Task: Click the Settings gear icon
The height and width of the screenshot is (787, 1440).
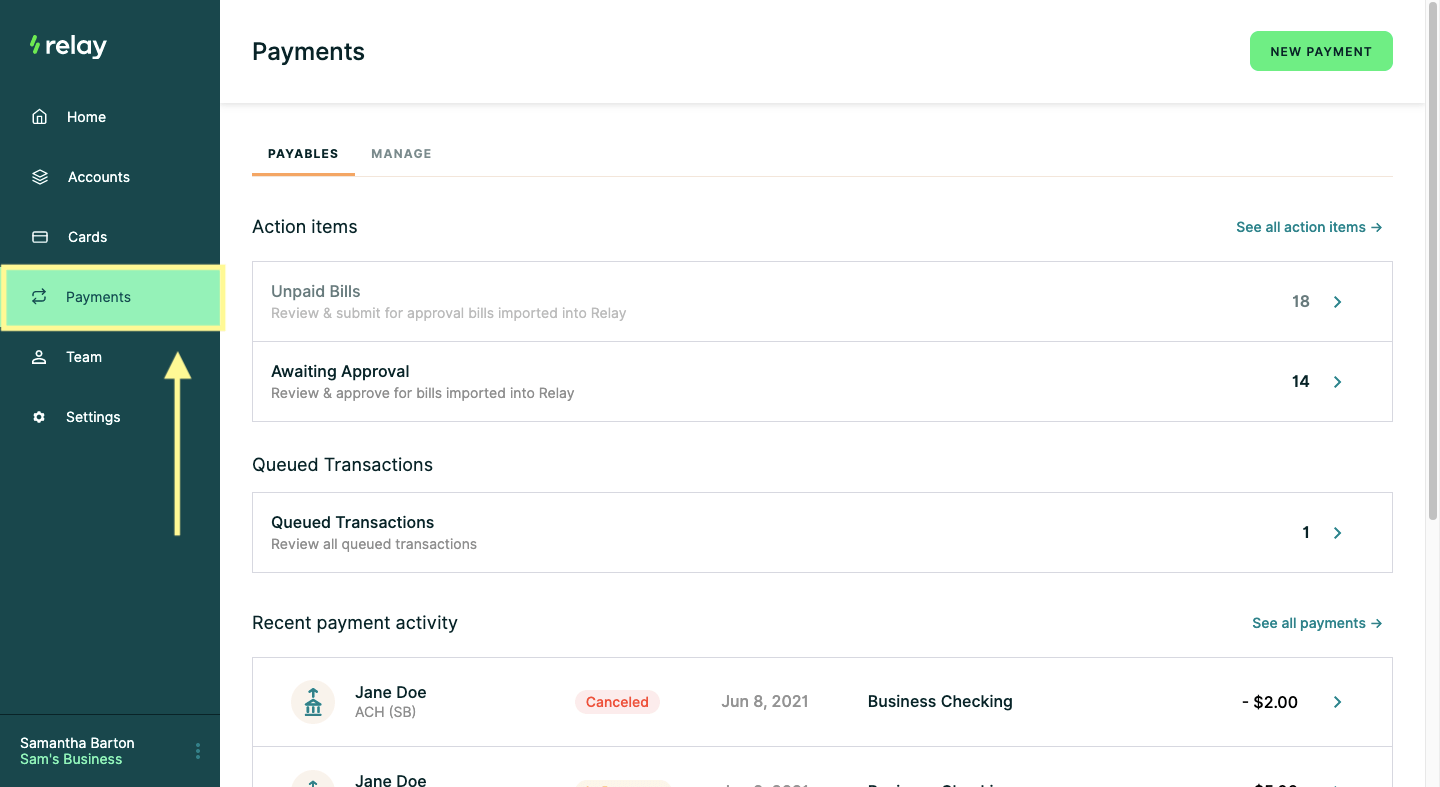Action: 39,416
